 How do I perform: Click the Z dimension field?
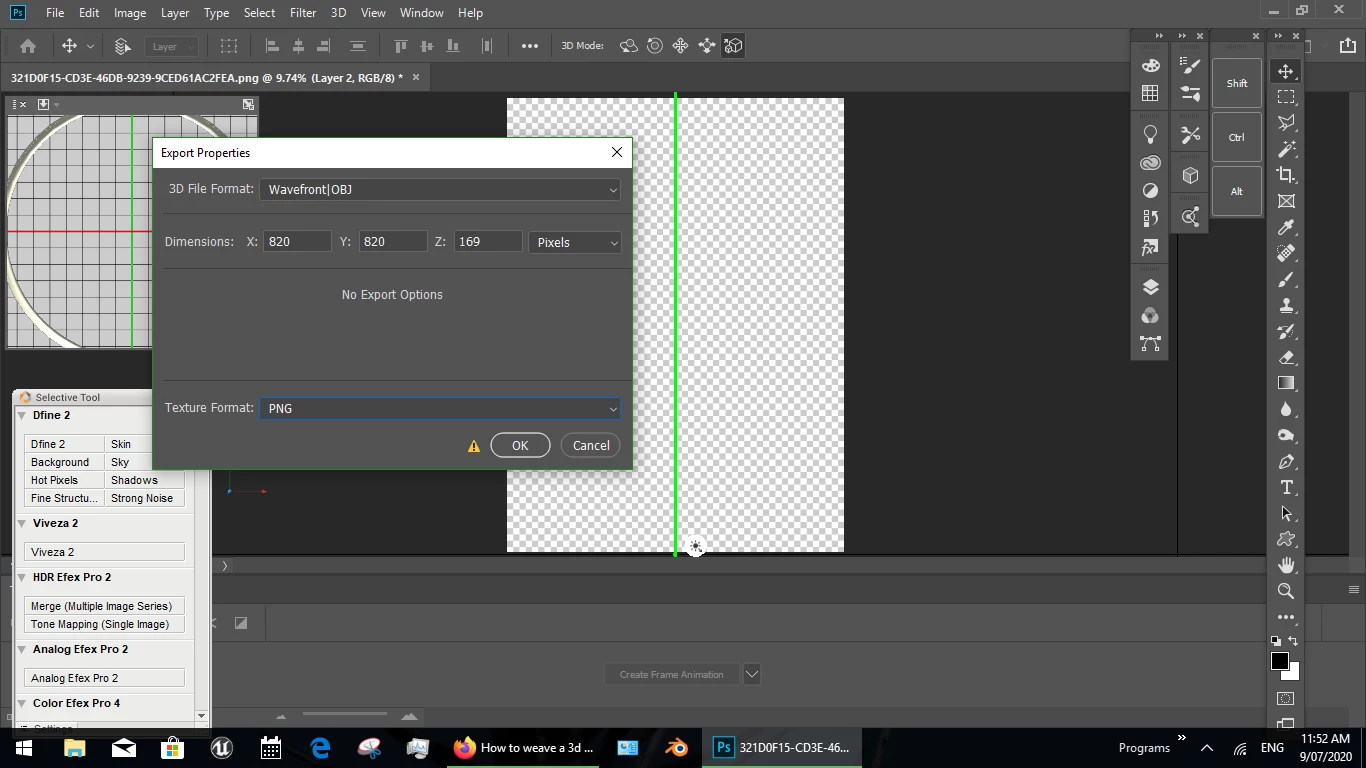(x=488, y=242)
